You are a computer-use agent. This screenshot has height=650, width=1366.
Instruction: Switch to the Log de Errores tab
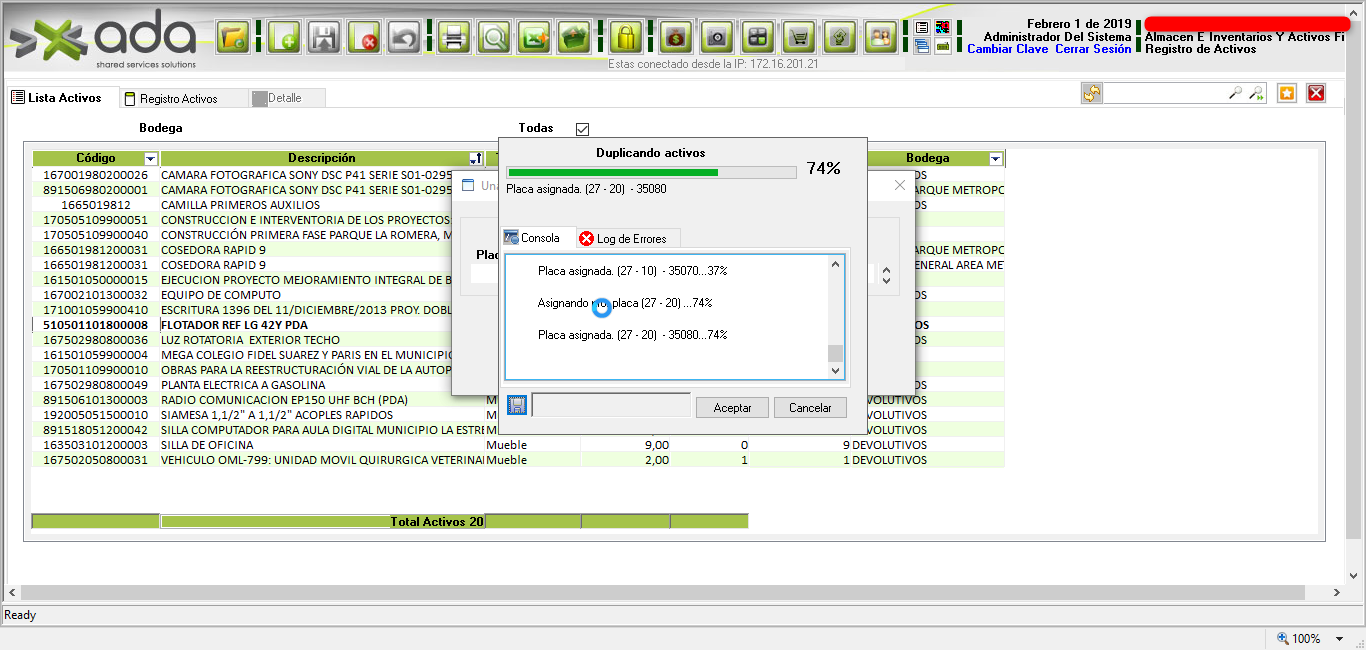point(628,238)
